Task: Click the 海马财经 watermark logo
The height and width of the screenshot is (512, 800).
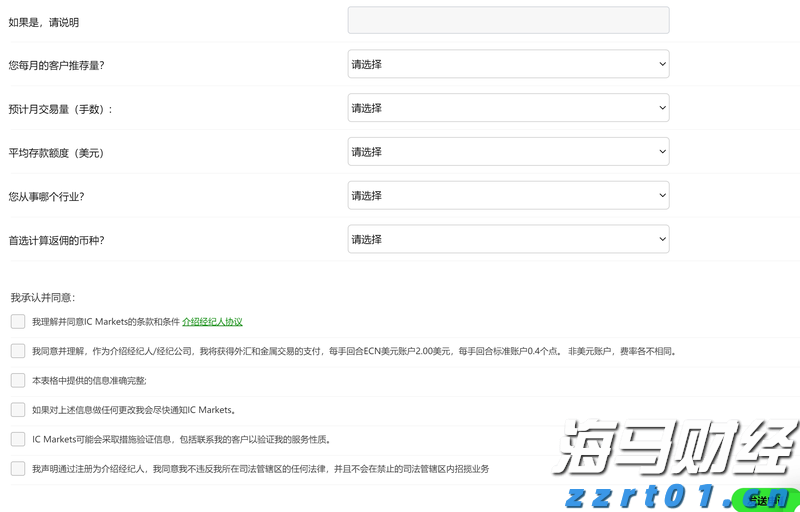Action: tap(678, 448)
